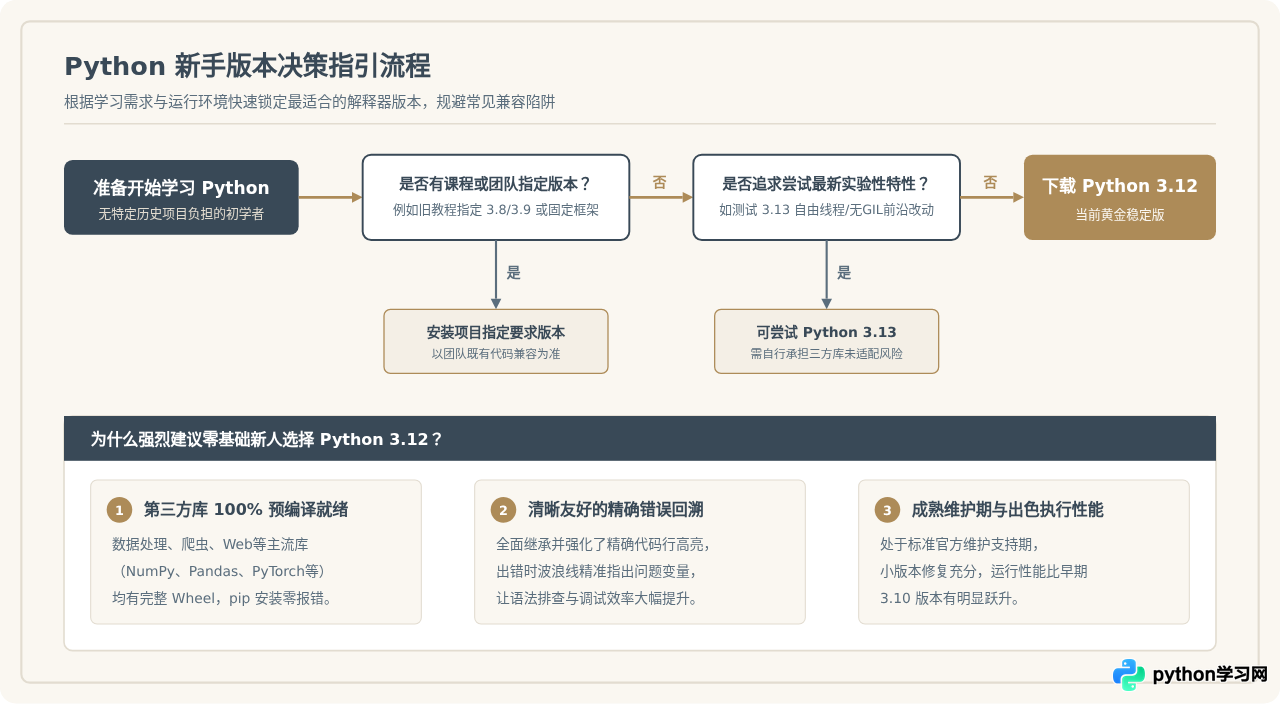The width and height of the screenshot is (1280, 704).
Task: Select the '安装项目指定要求版本' box
Action: [x=496, y=341]
